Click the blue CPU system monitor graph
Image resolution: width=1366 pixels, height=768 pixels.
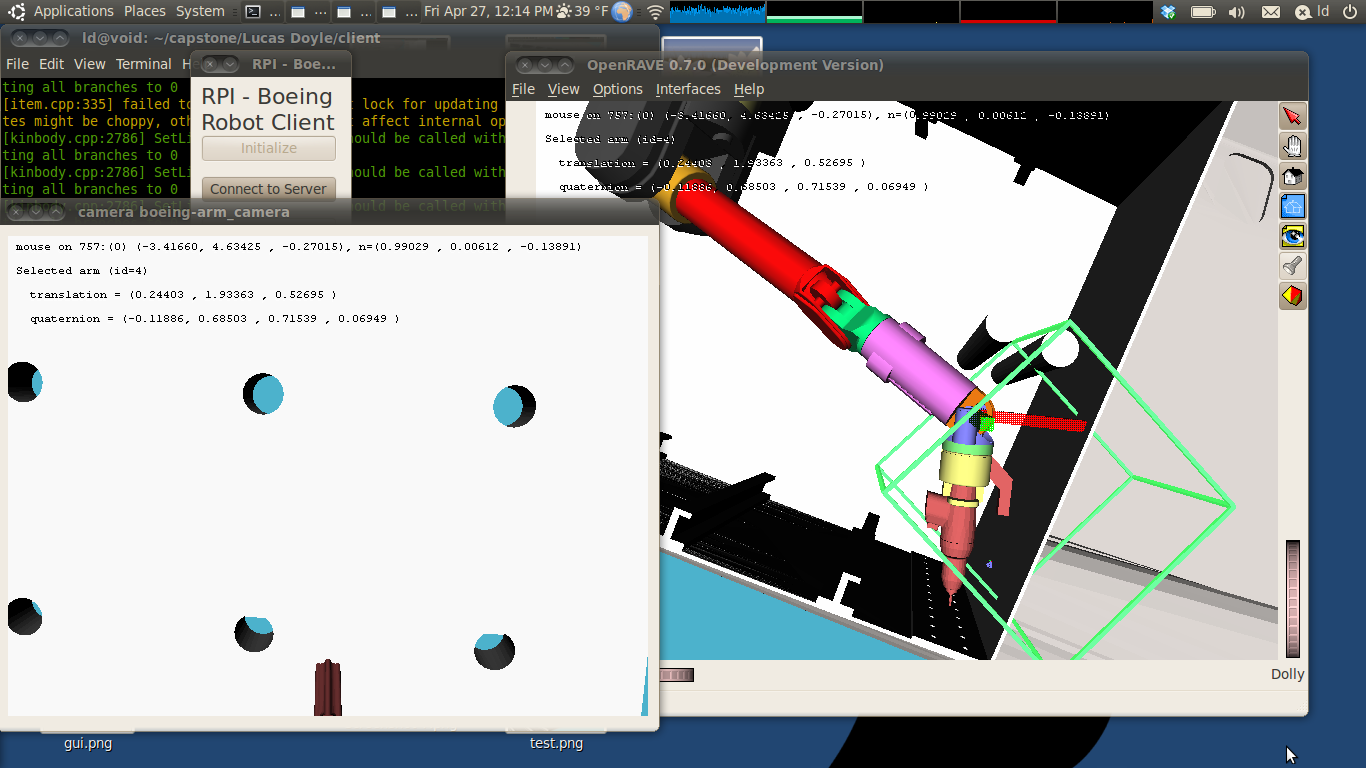point(717,12)
